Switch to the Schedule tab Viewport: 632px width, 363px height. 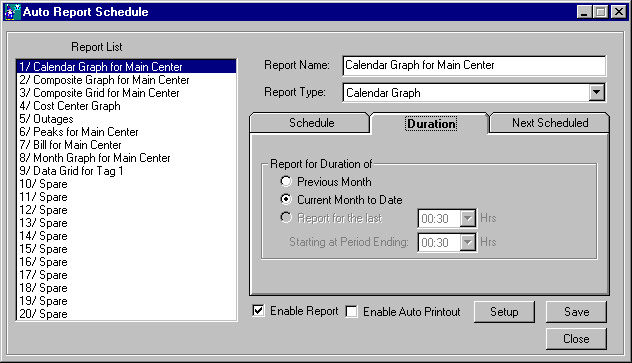(311, 123)
